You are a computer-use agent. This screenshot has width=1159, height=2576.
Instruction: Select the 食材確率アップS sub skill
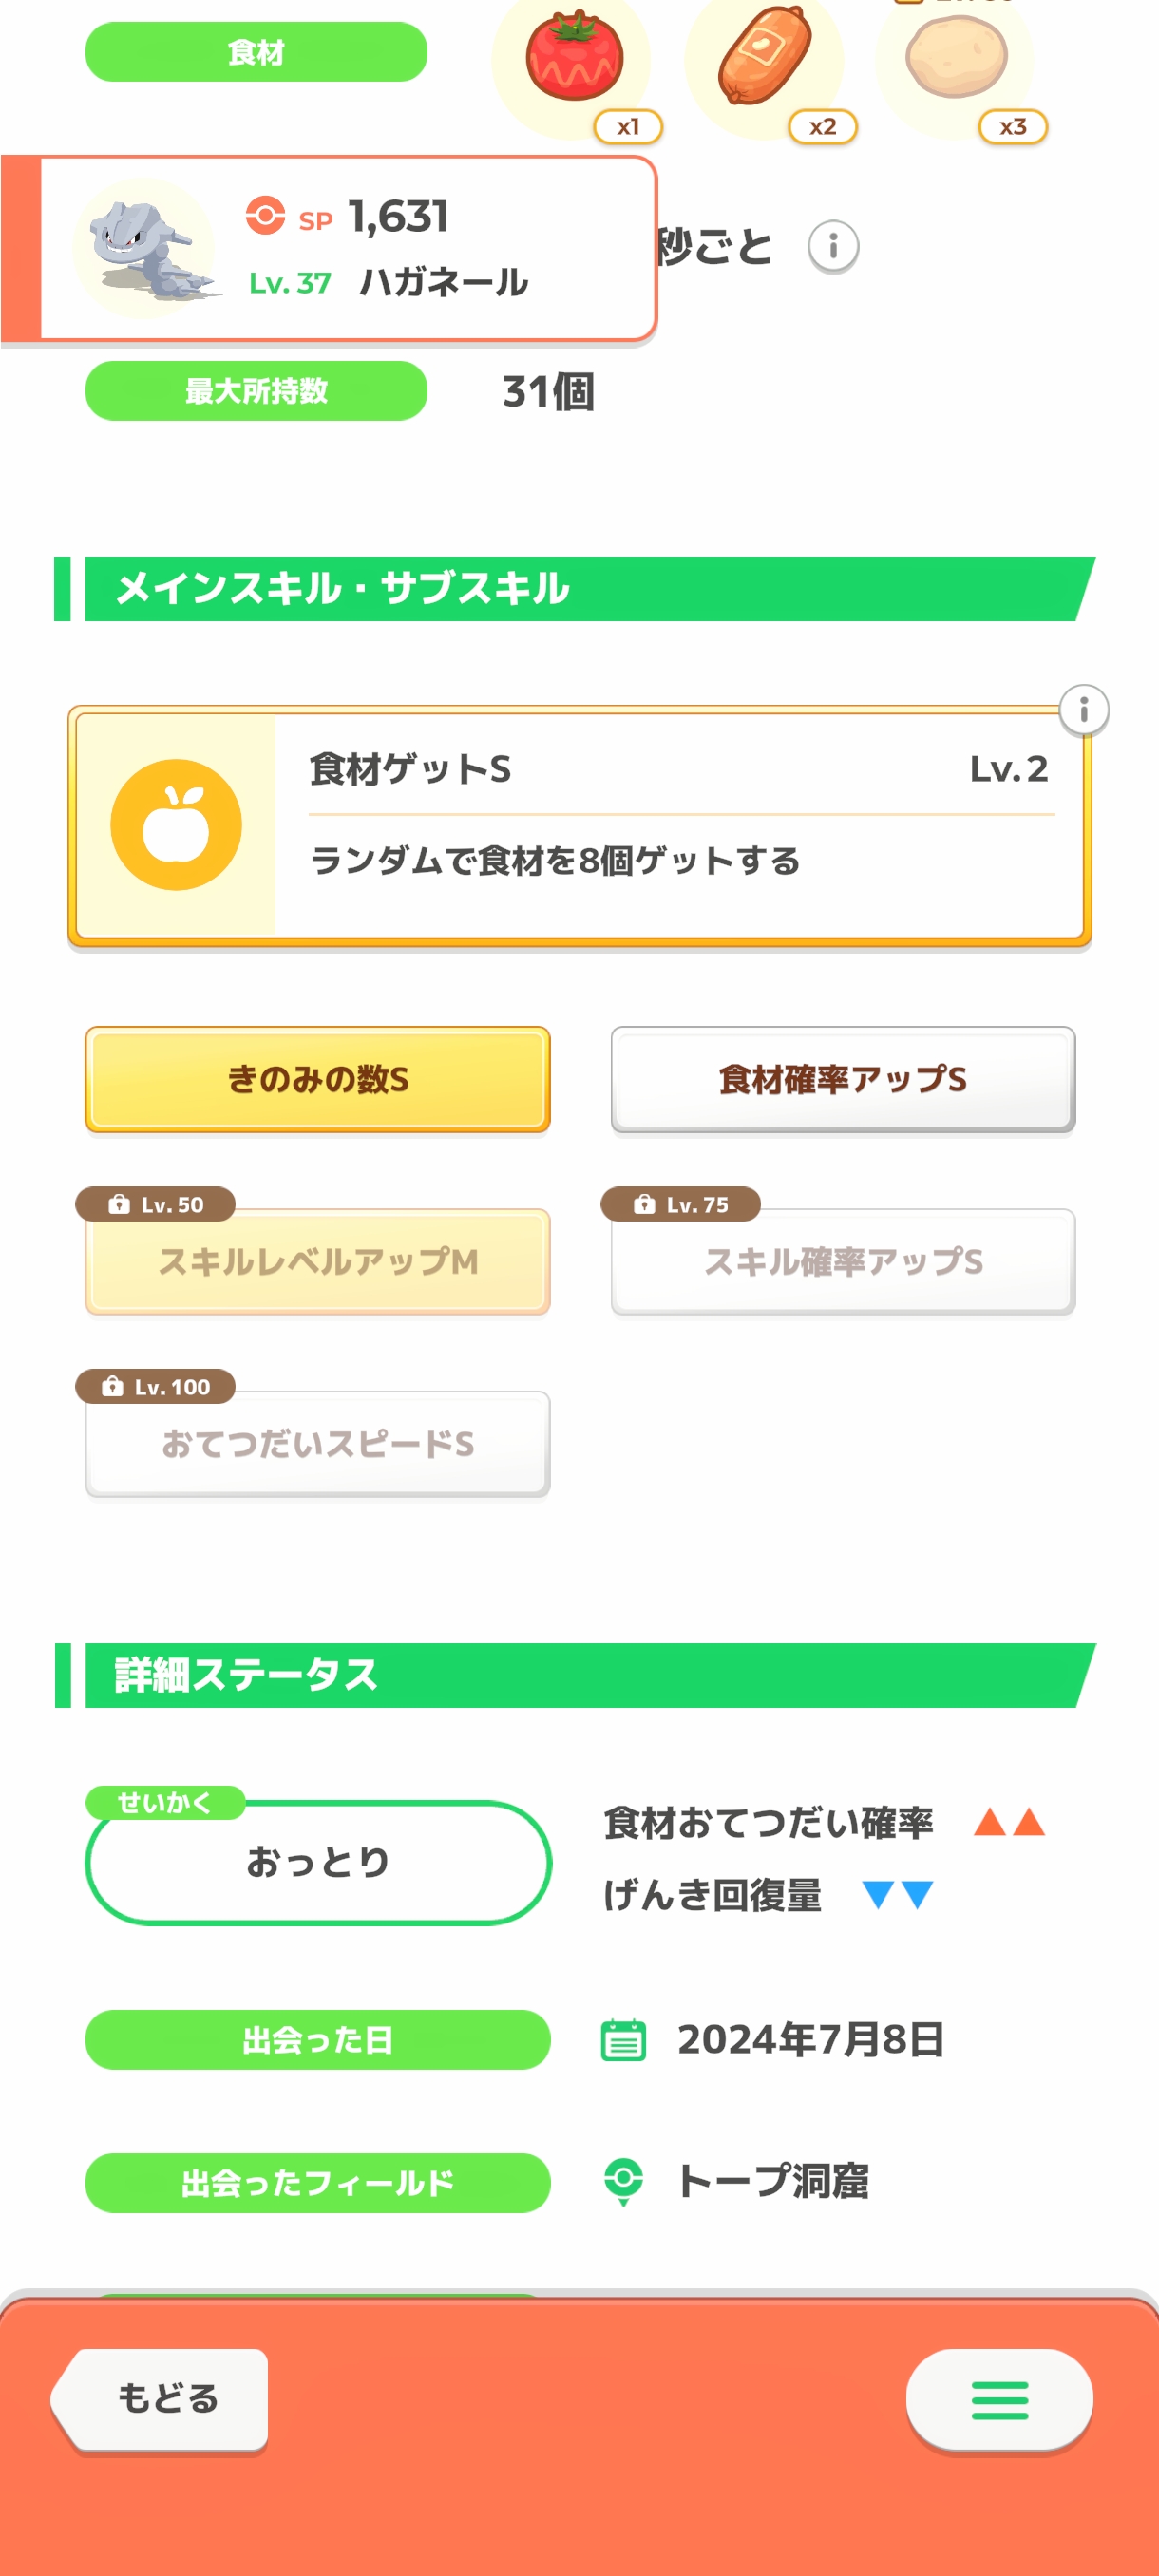point(842,1080)
